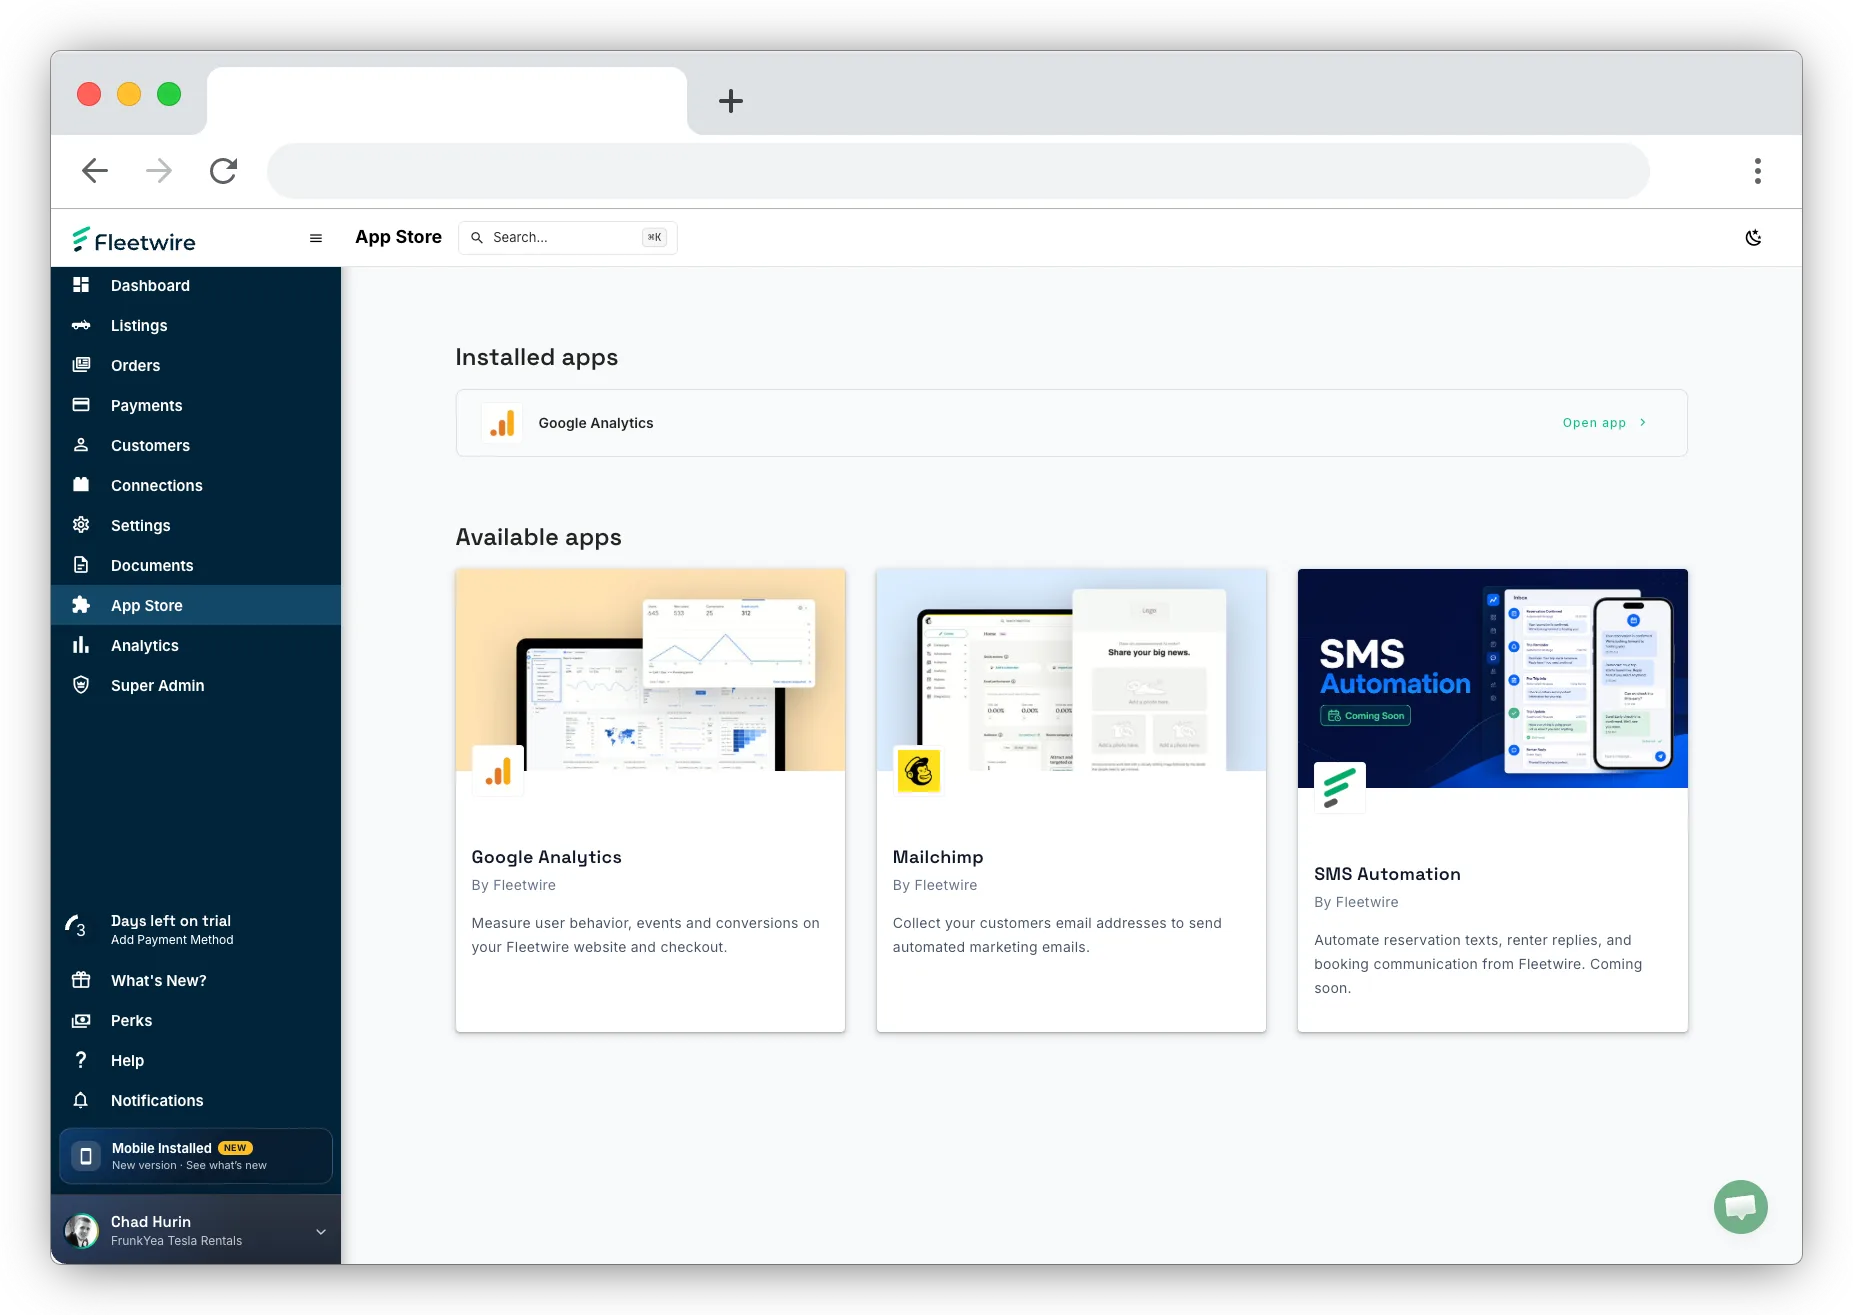Open Notifications label in the sidebar
Screen dimensions: 1853x1315
click(x=157, y=1100)
